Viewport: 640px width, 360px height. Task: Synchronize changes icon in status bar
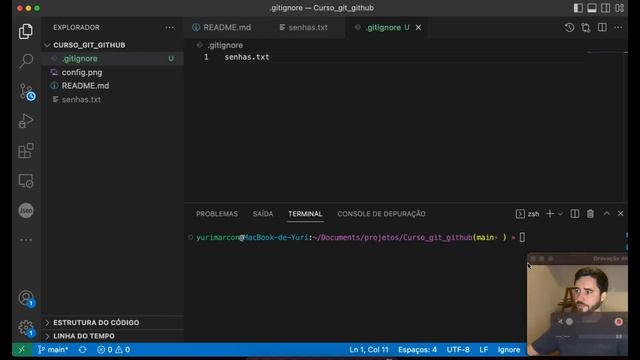click(x=82, y=350)
